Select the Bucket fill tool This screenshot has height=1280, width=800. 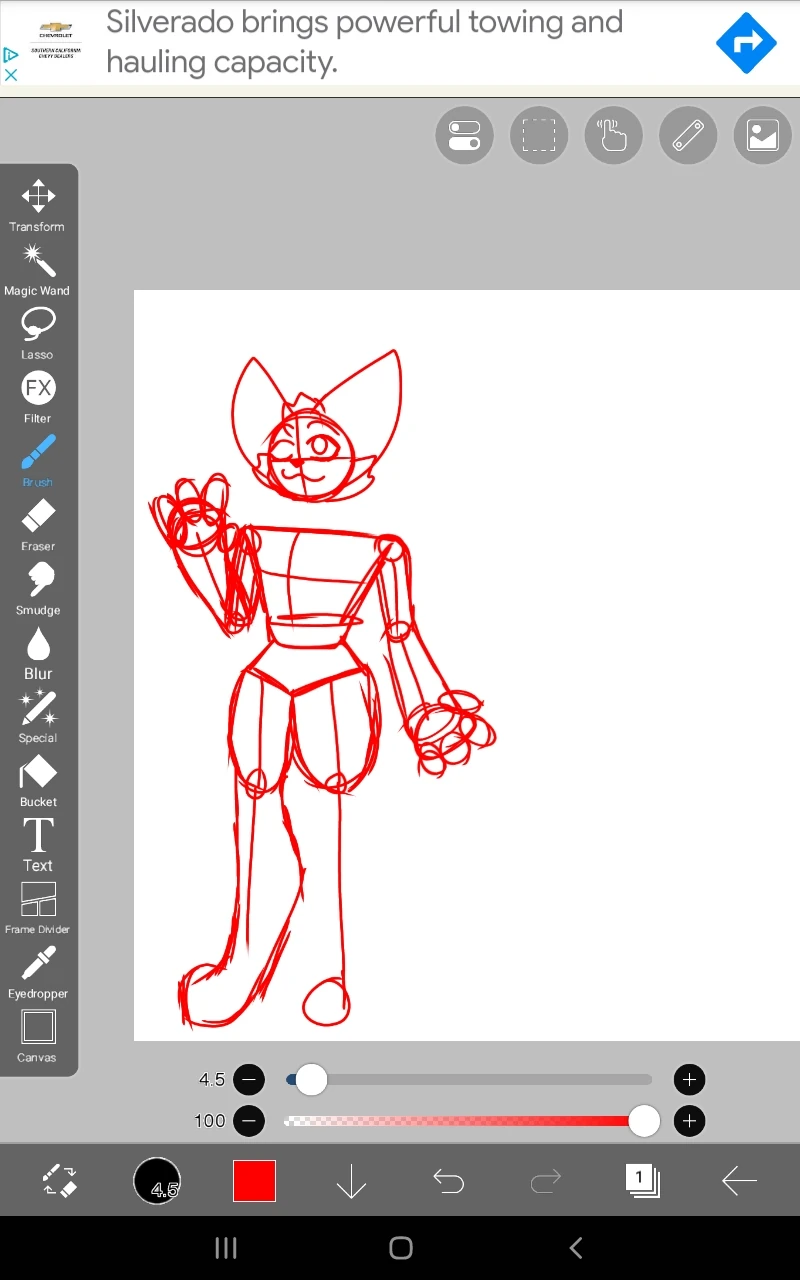click(38, 773)
